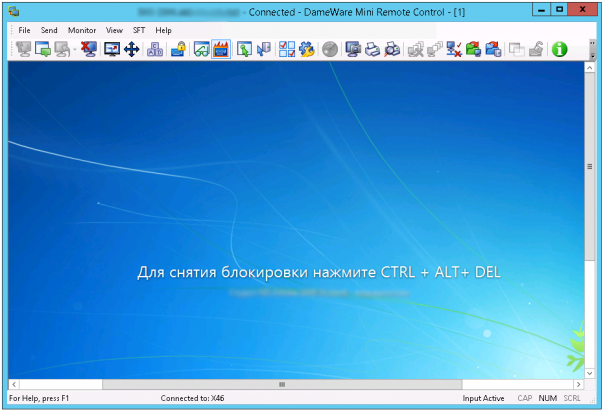
Task: Click the horizontal scrollbar right arrow
Action: click(577, 384)
